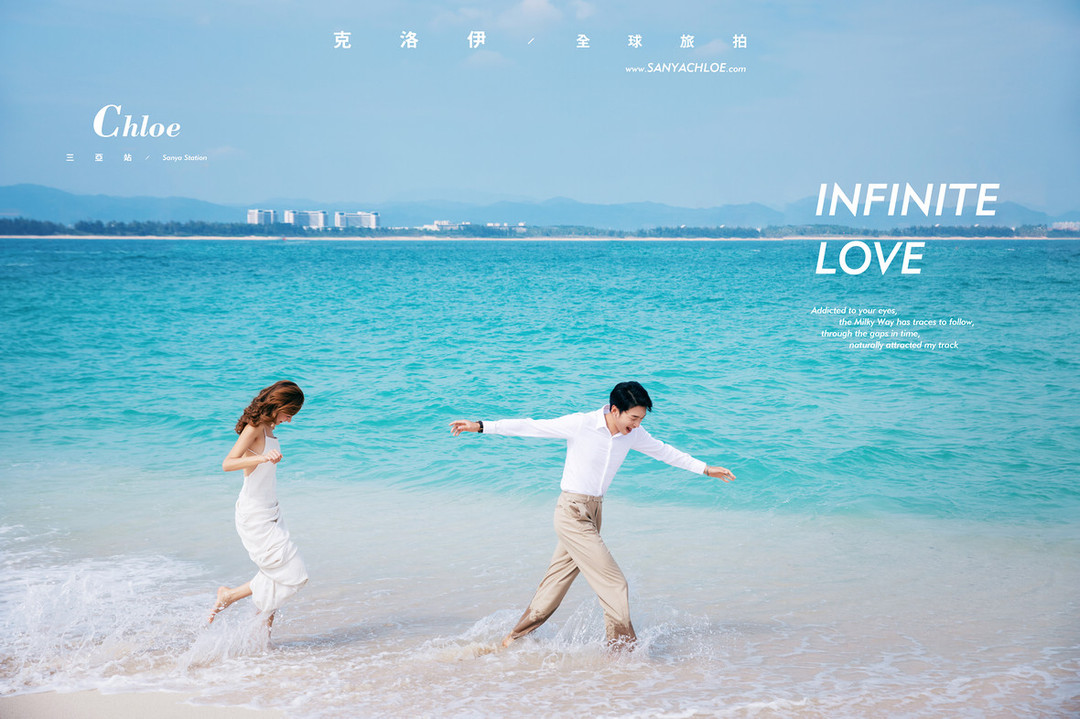Click the white buildings on the shoreline
This screenshot has height=719, width=1080.
[313, 218]
